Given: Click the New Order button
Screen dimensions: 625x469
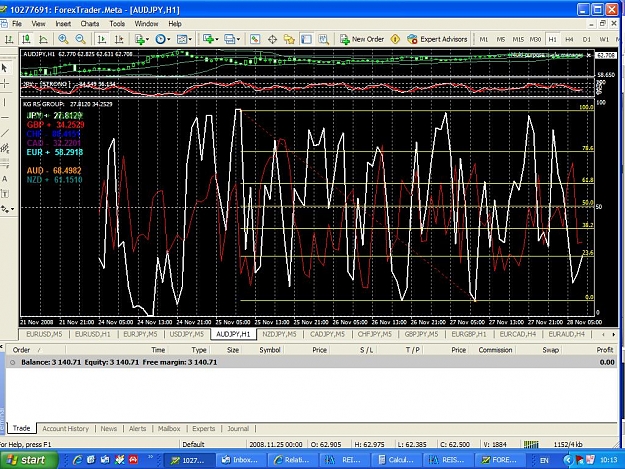Looking at the screenshot, I should pos(362,39).
